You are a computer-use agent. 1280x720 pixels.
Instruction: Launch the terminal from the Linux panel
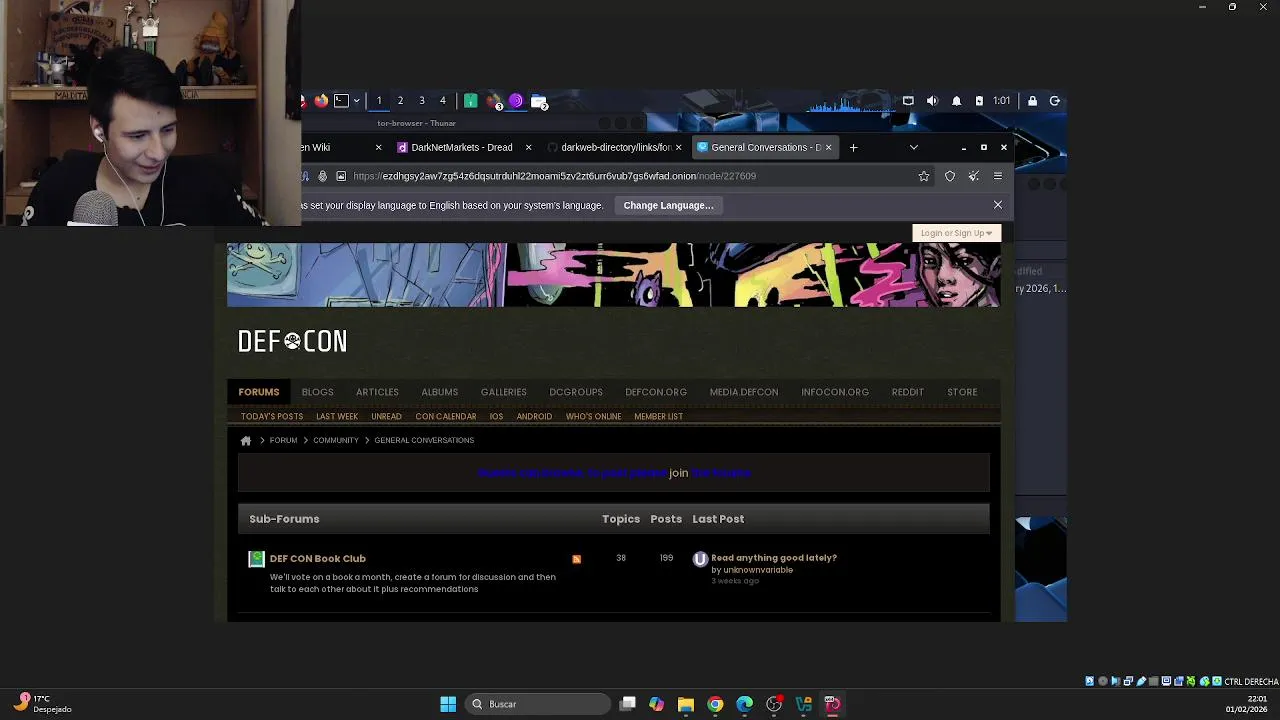(341, 101)
